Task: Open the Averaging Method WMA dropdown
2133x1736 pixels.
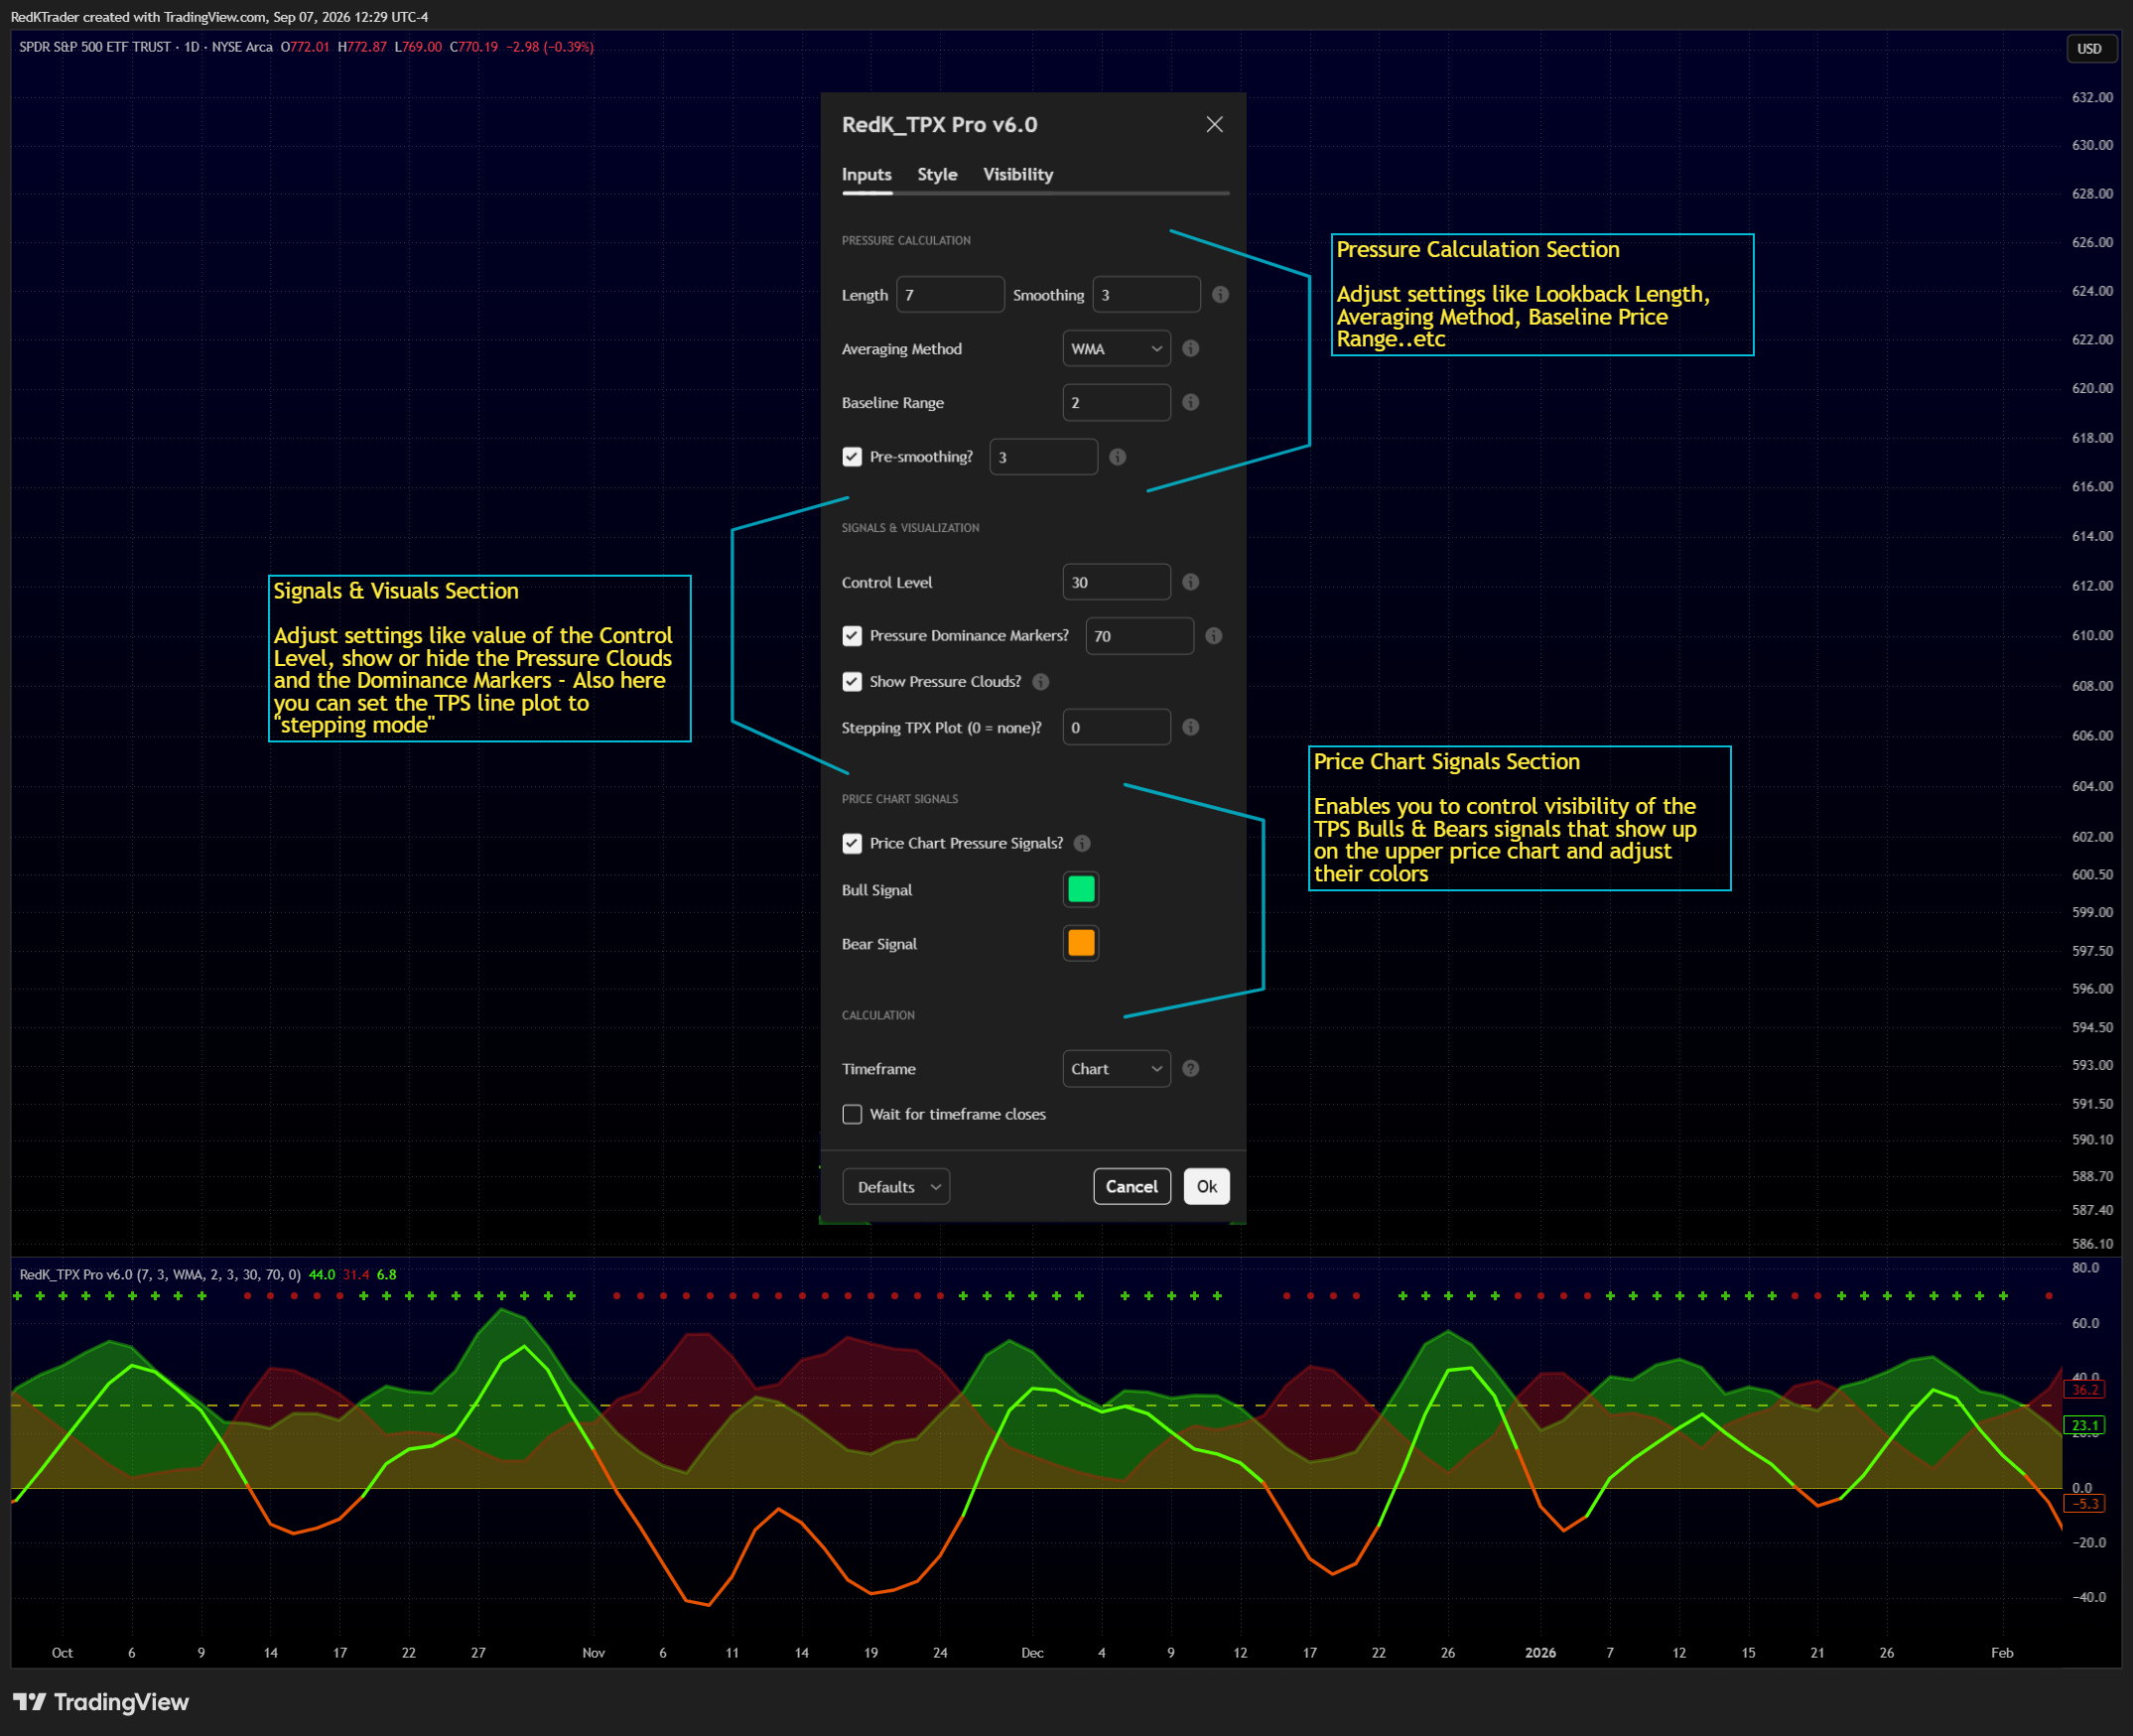Action: pos(1116,349)
